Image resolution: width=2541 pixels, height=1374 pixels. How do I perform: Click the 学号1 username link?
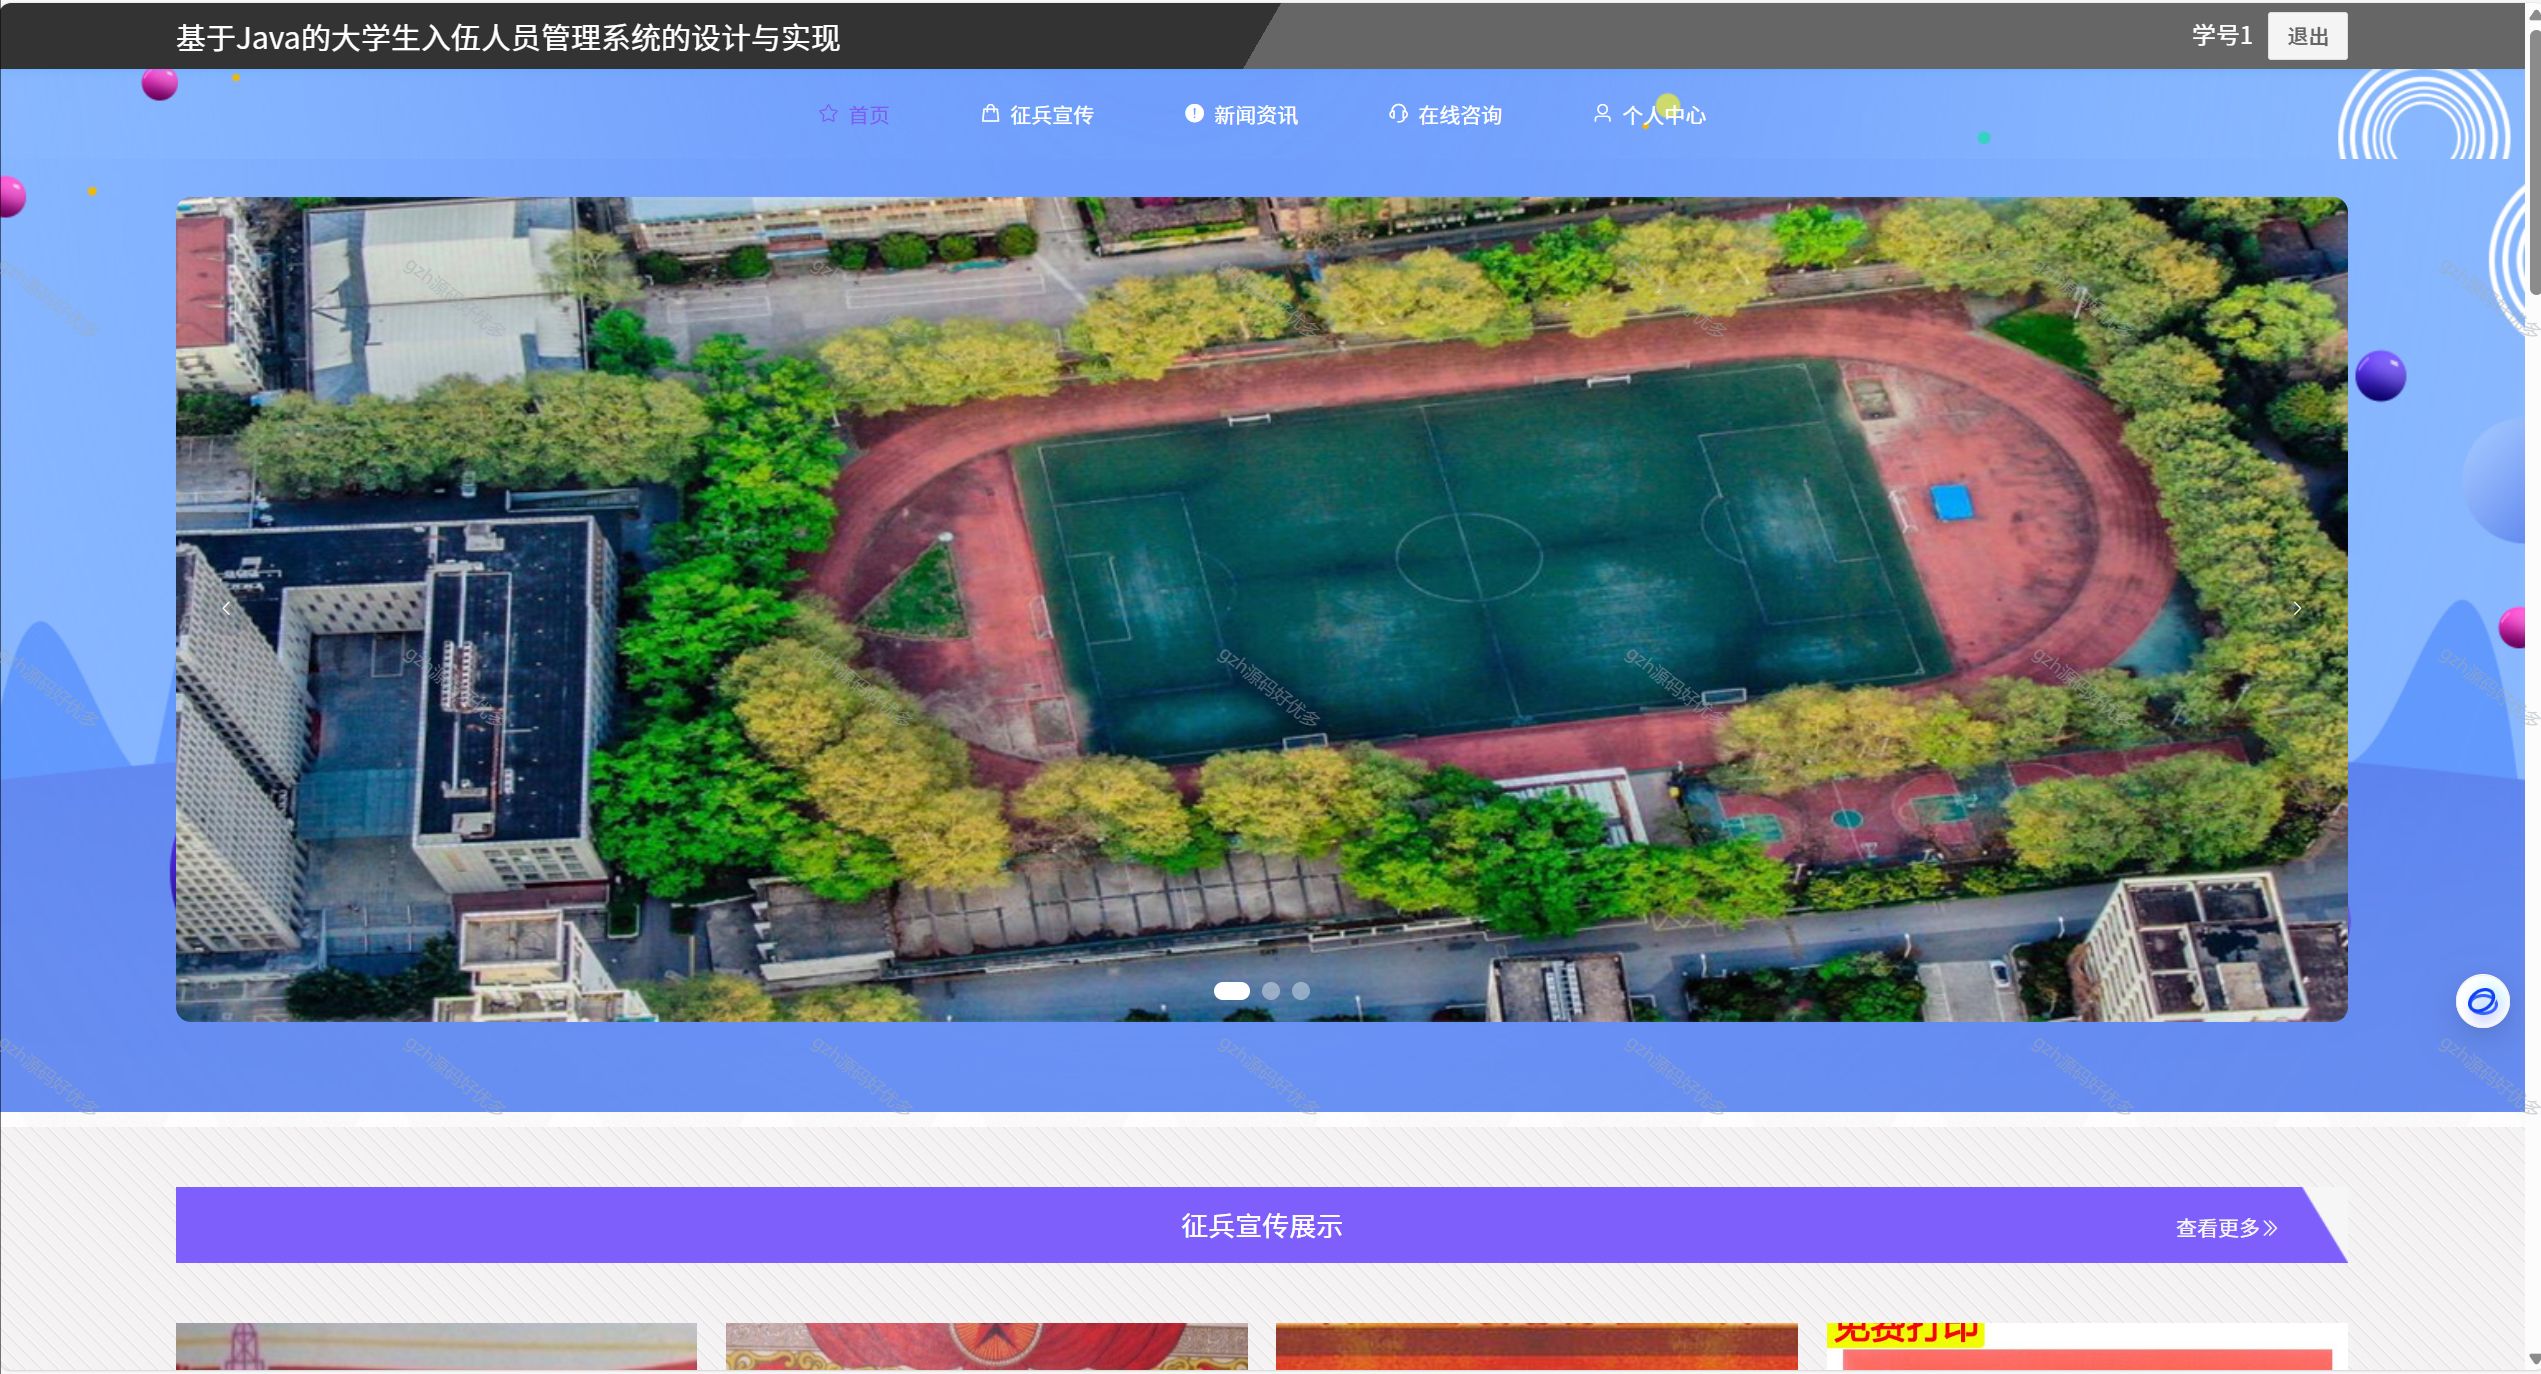coord(2221,36)
